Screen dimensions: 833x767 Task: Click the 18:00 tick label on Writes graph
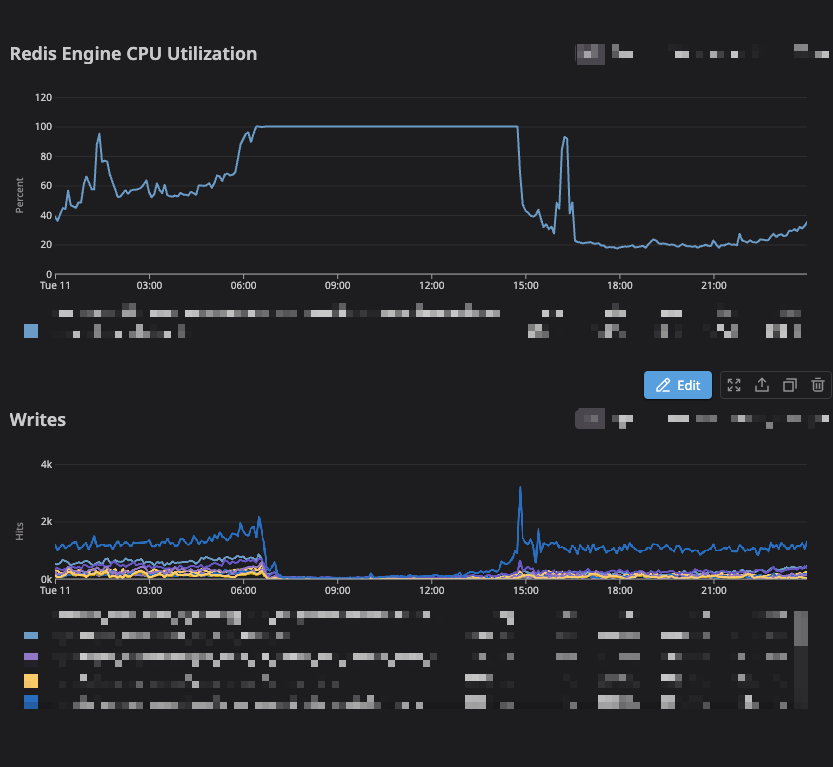point(619,591)
